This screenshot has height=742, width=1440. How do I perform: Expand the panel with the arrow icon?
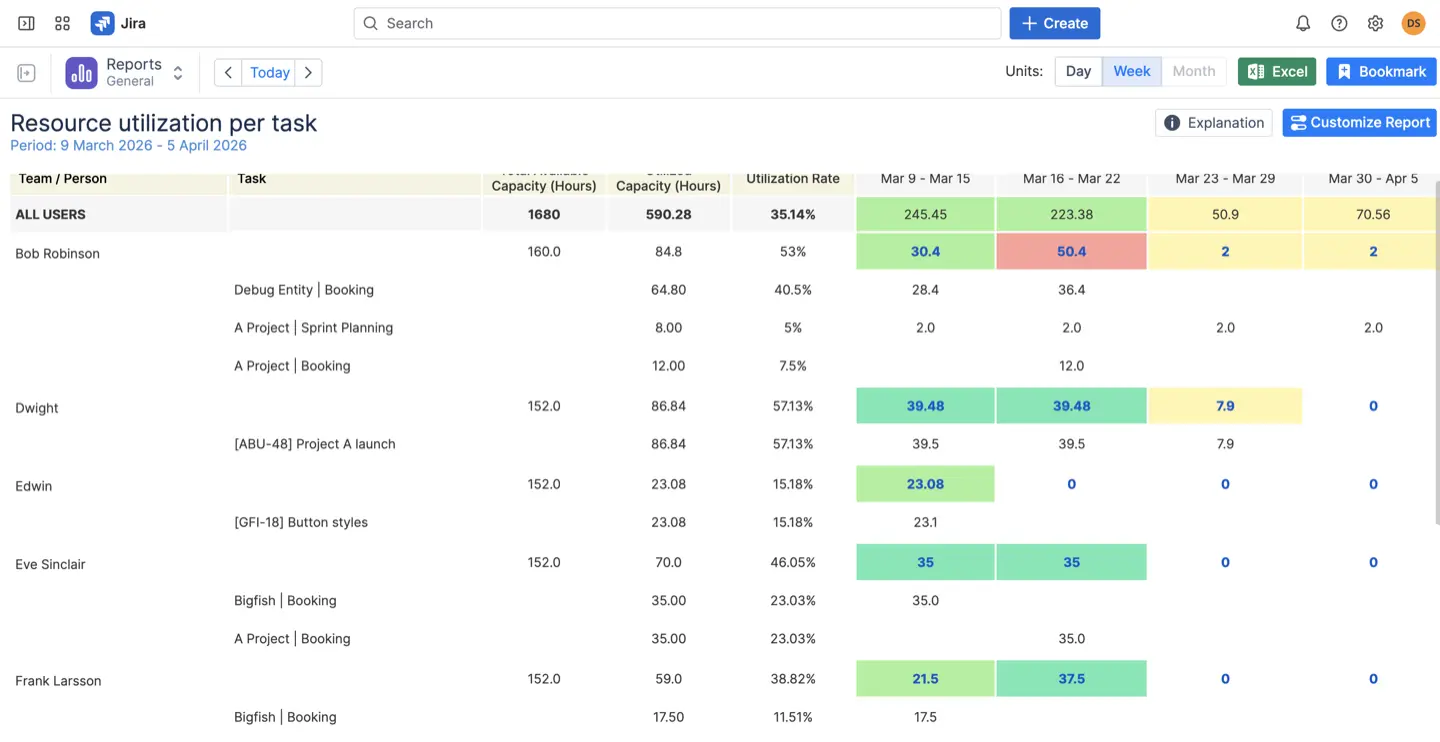[25, 72]
